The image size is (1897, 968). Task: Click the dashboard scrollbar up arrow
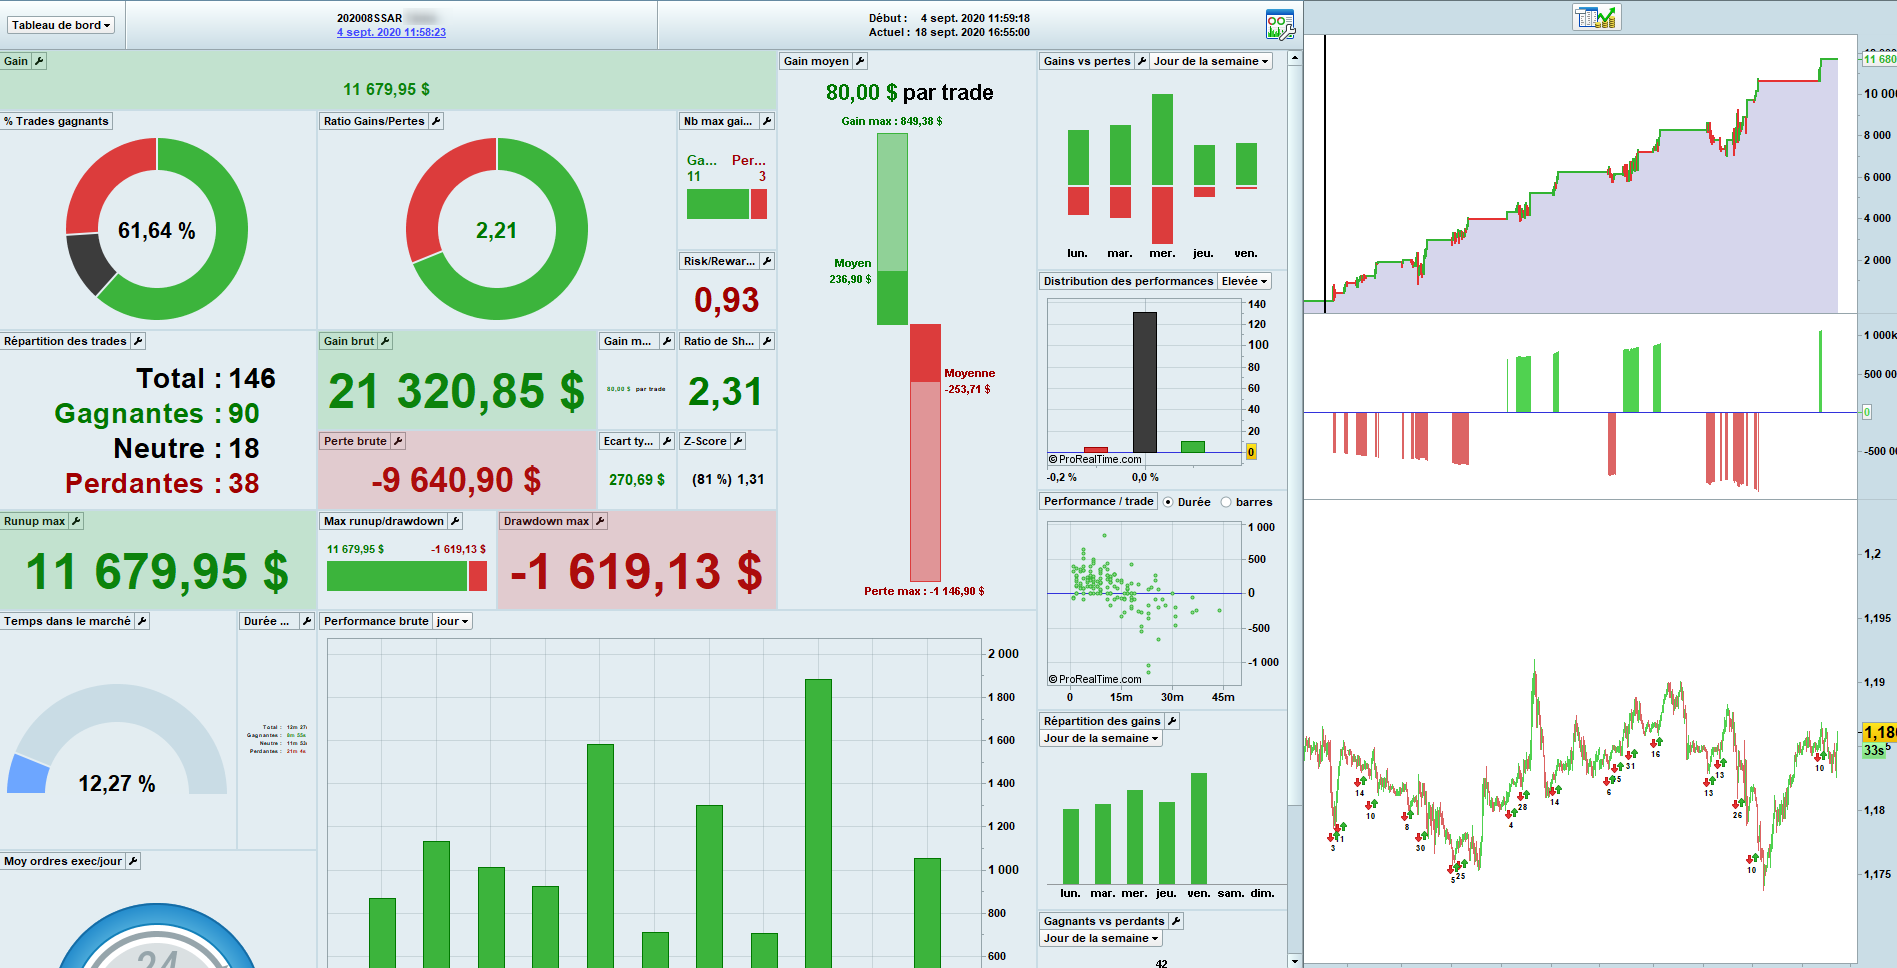1295,58
